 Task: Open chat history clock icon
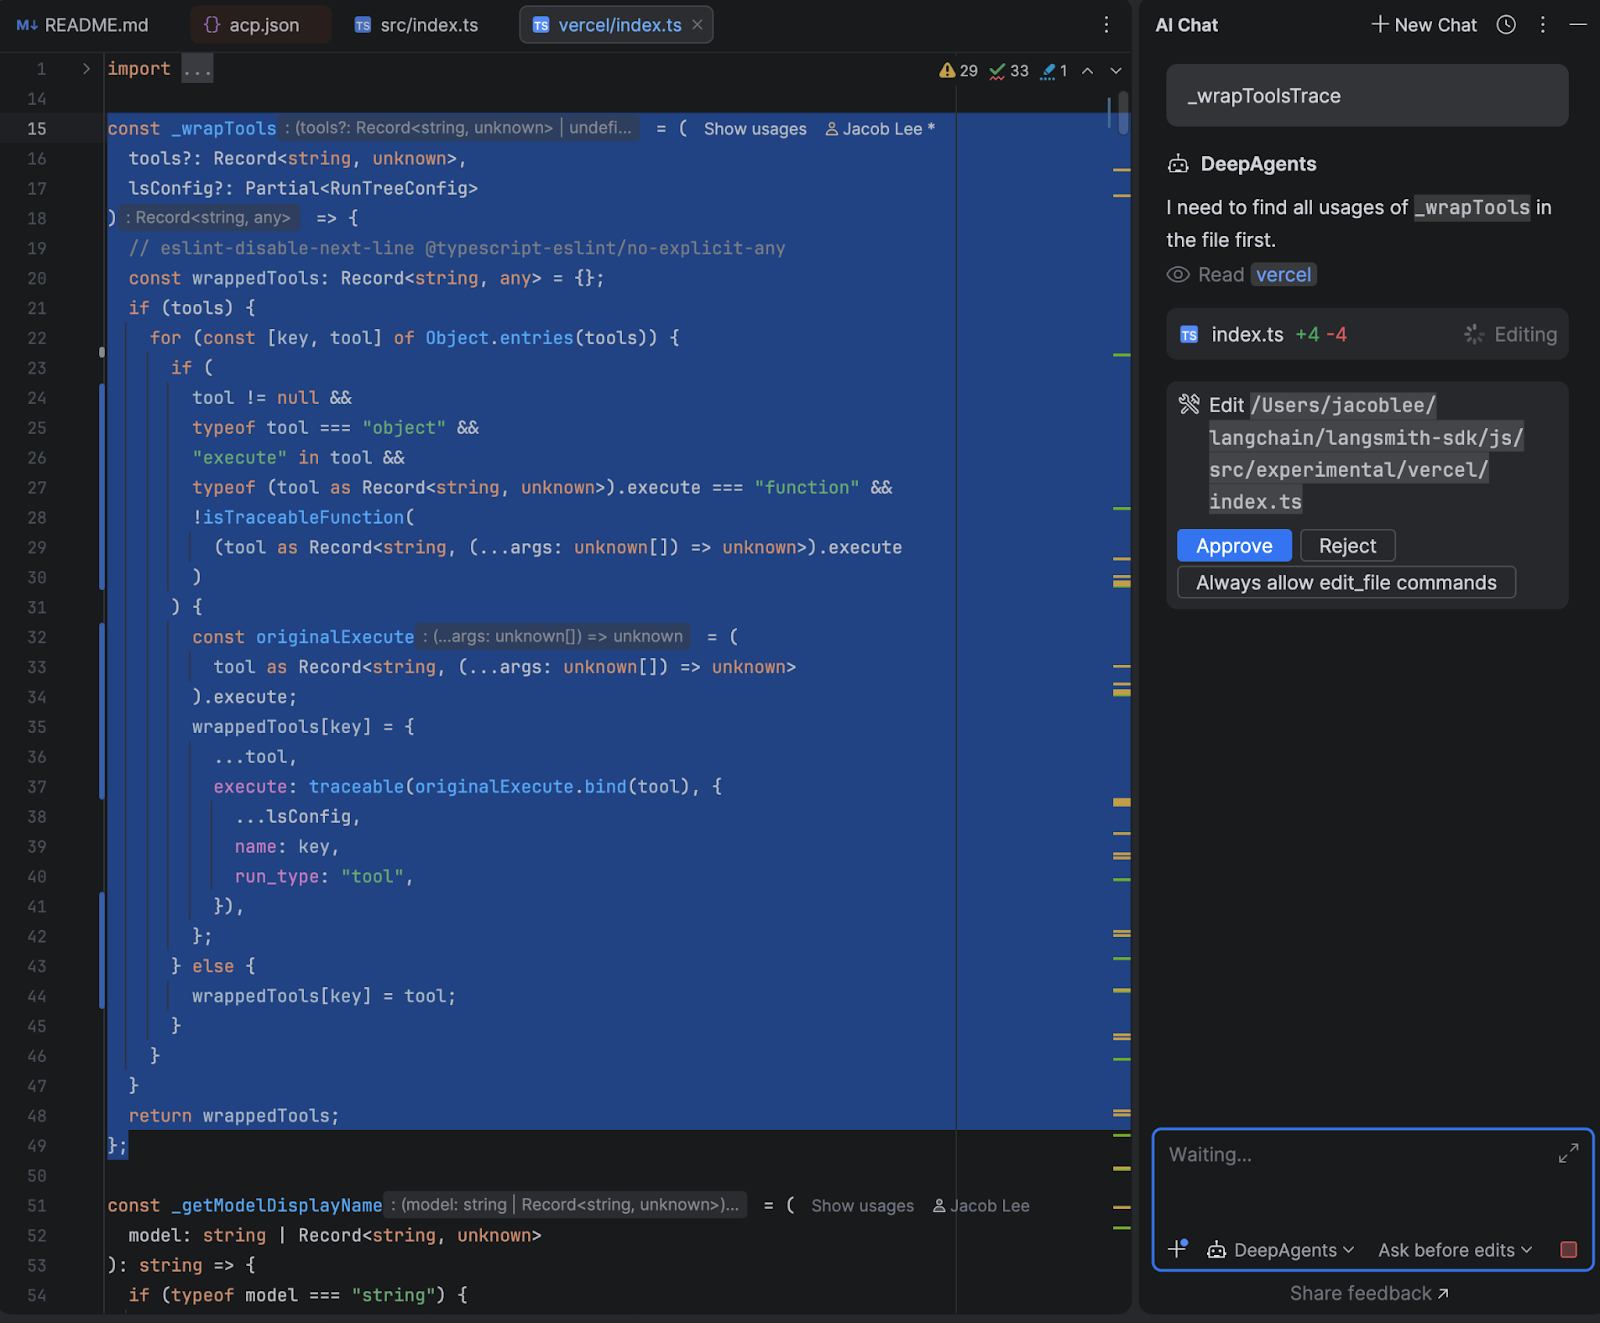[1506, 25]
